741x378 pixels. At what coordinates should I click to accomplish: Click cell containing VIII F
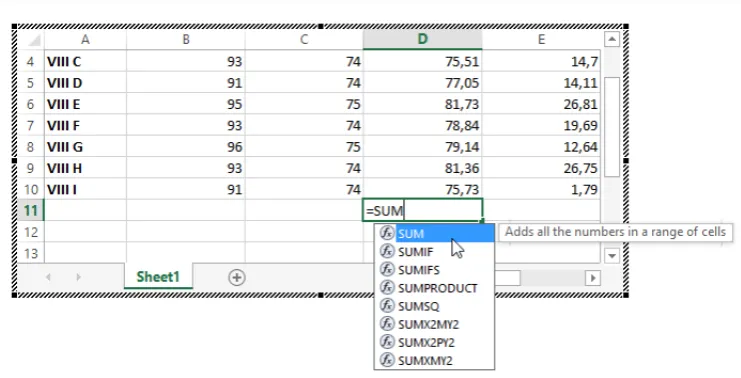pyautogui.click(x=85, y=125)
